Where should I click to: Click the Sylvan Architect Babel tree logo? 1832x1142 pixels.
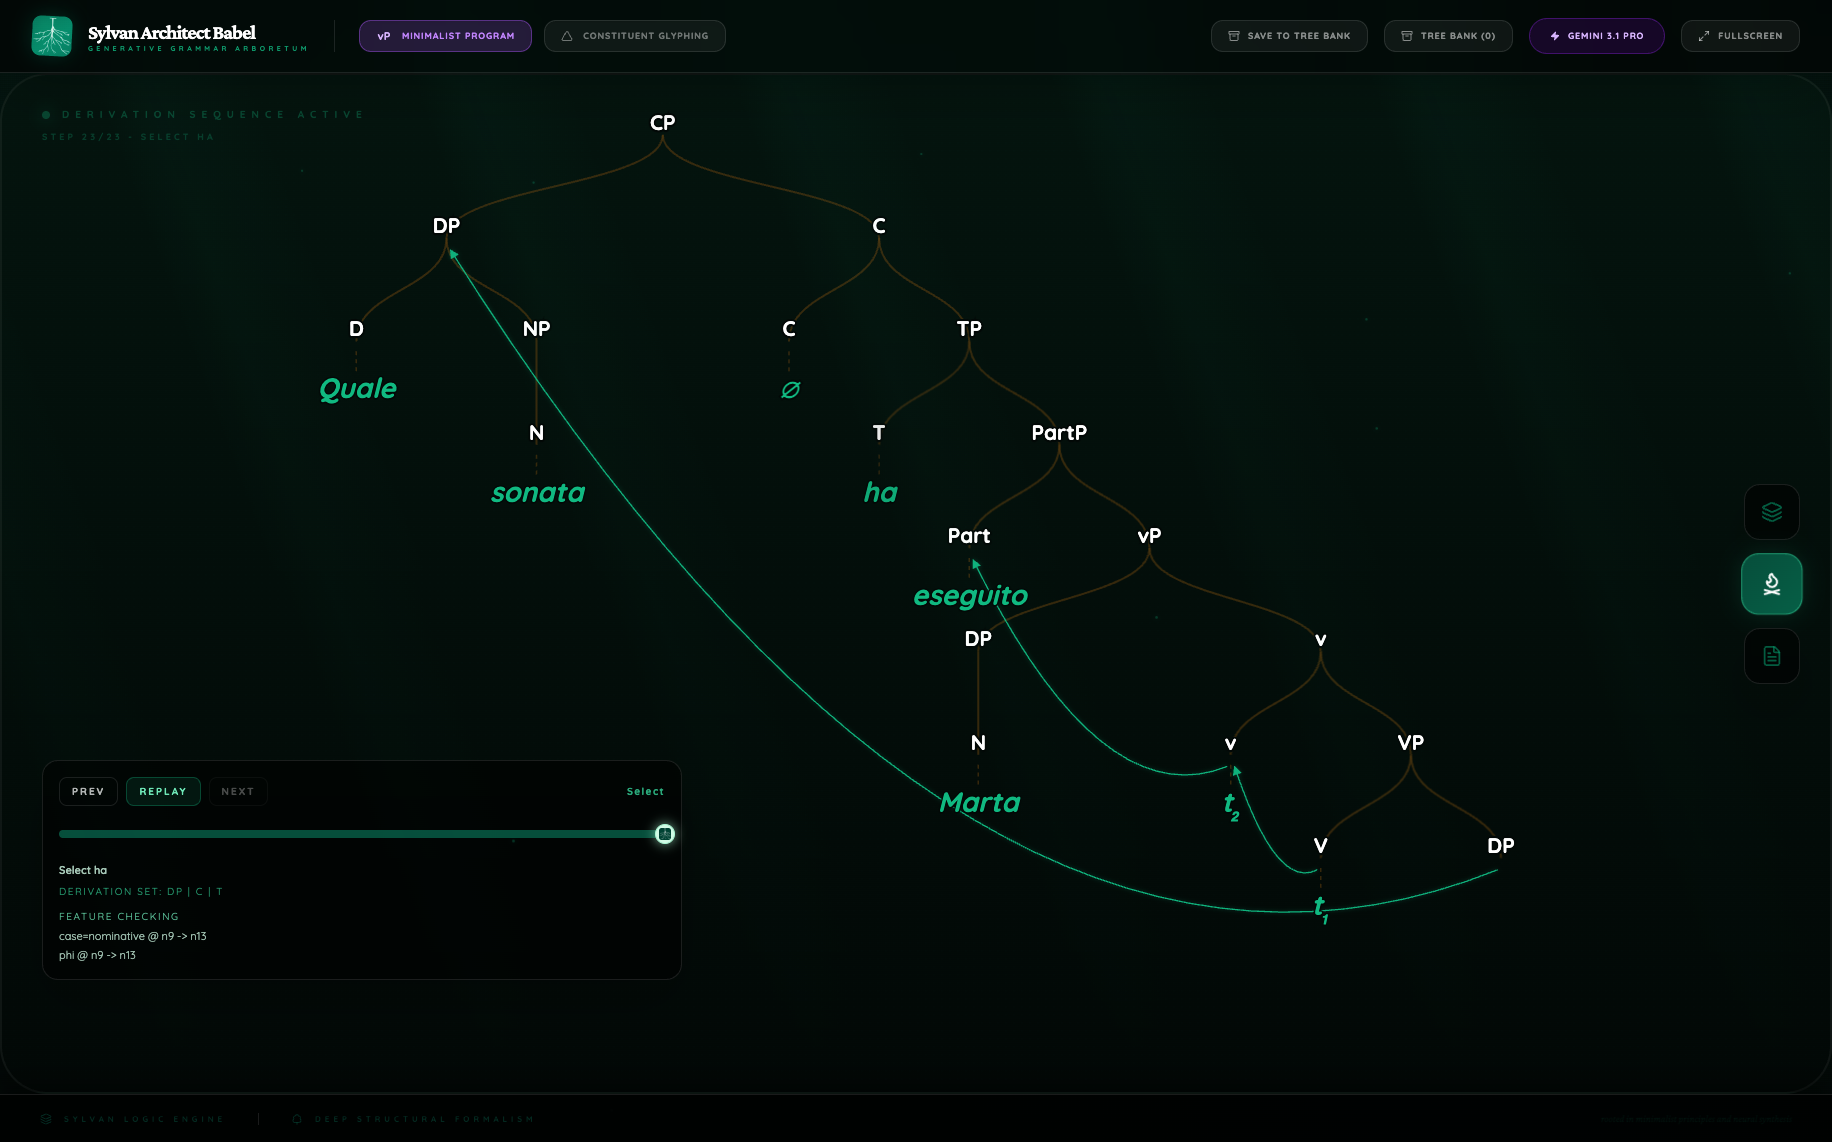52,36
